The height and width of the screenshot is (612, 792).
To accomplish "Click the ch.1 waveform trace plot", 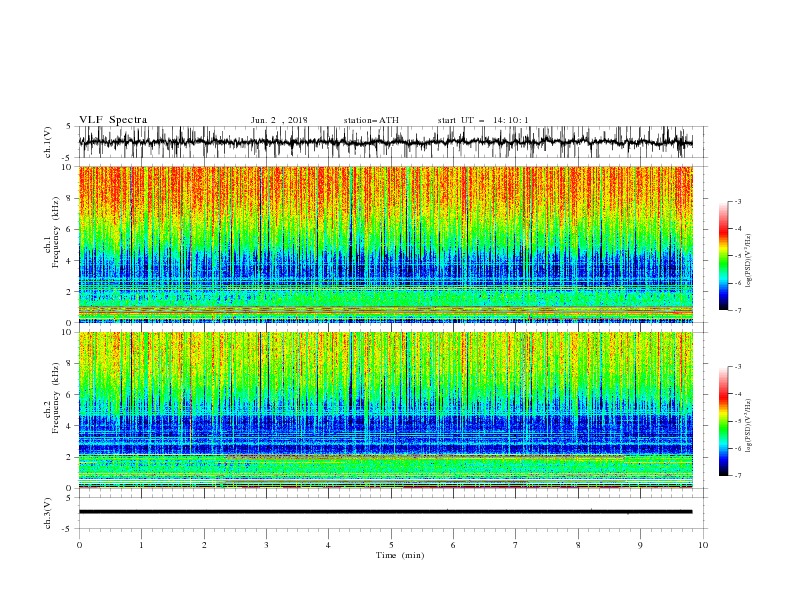I will point(386,142).
